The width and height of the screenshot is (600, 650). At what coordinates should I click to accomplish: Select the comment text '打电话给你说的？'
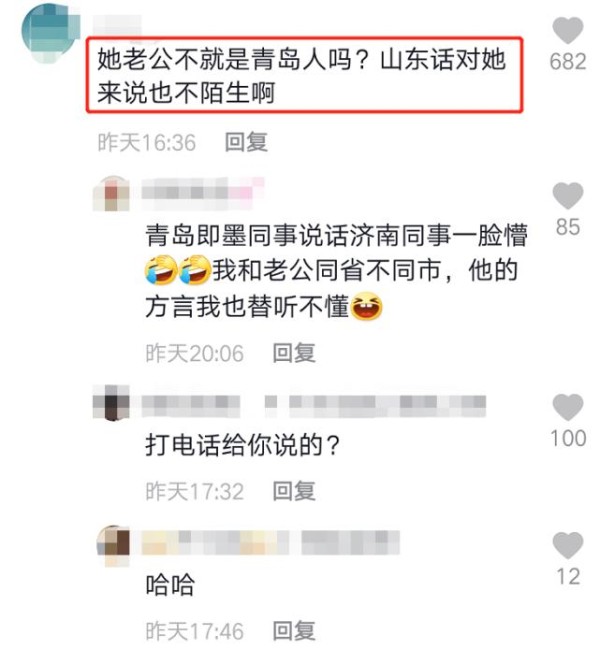pyautogui.click(x=243, y=446)
